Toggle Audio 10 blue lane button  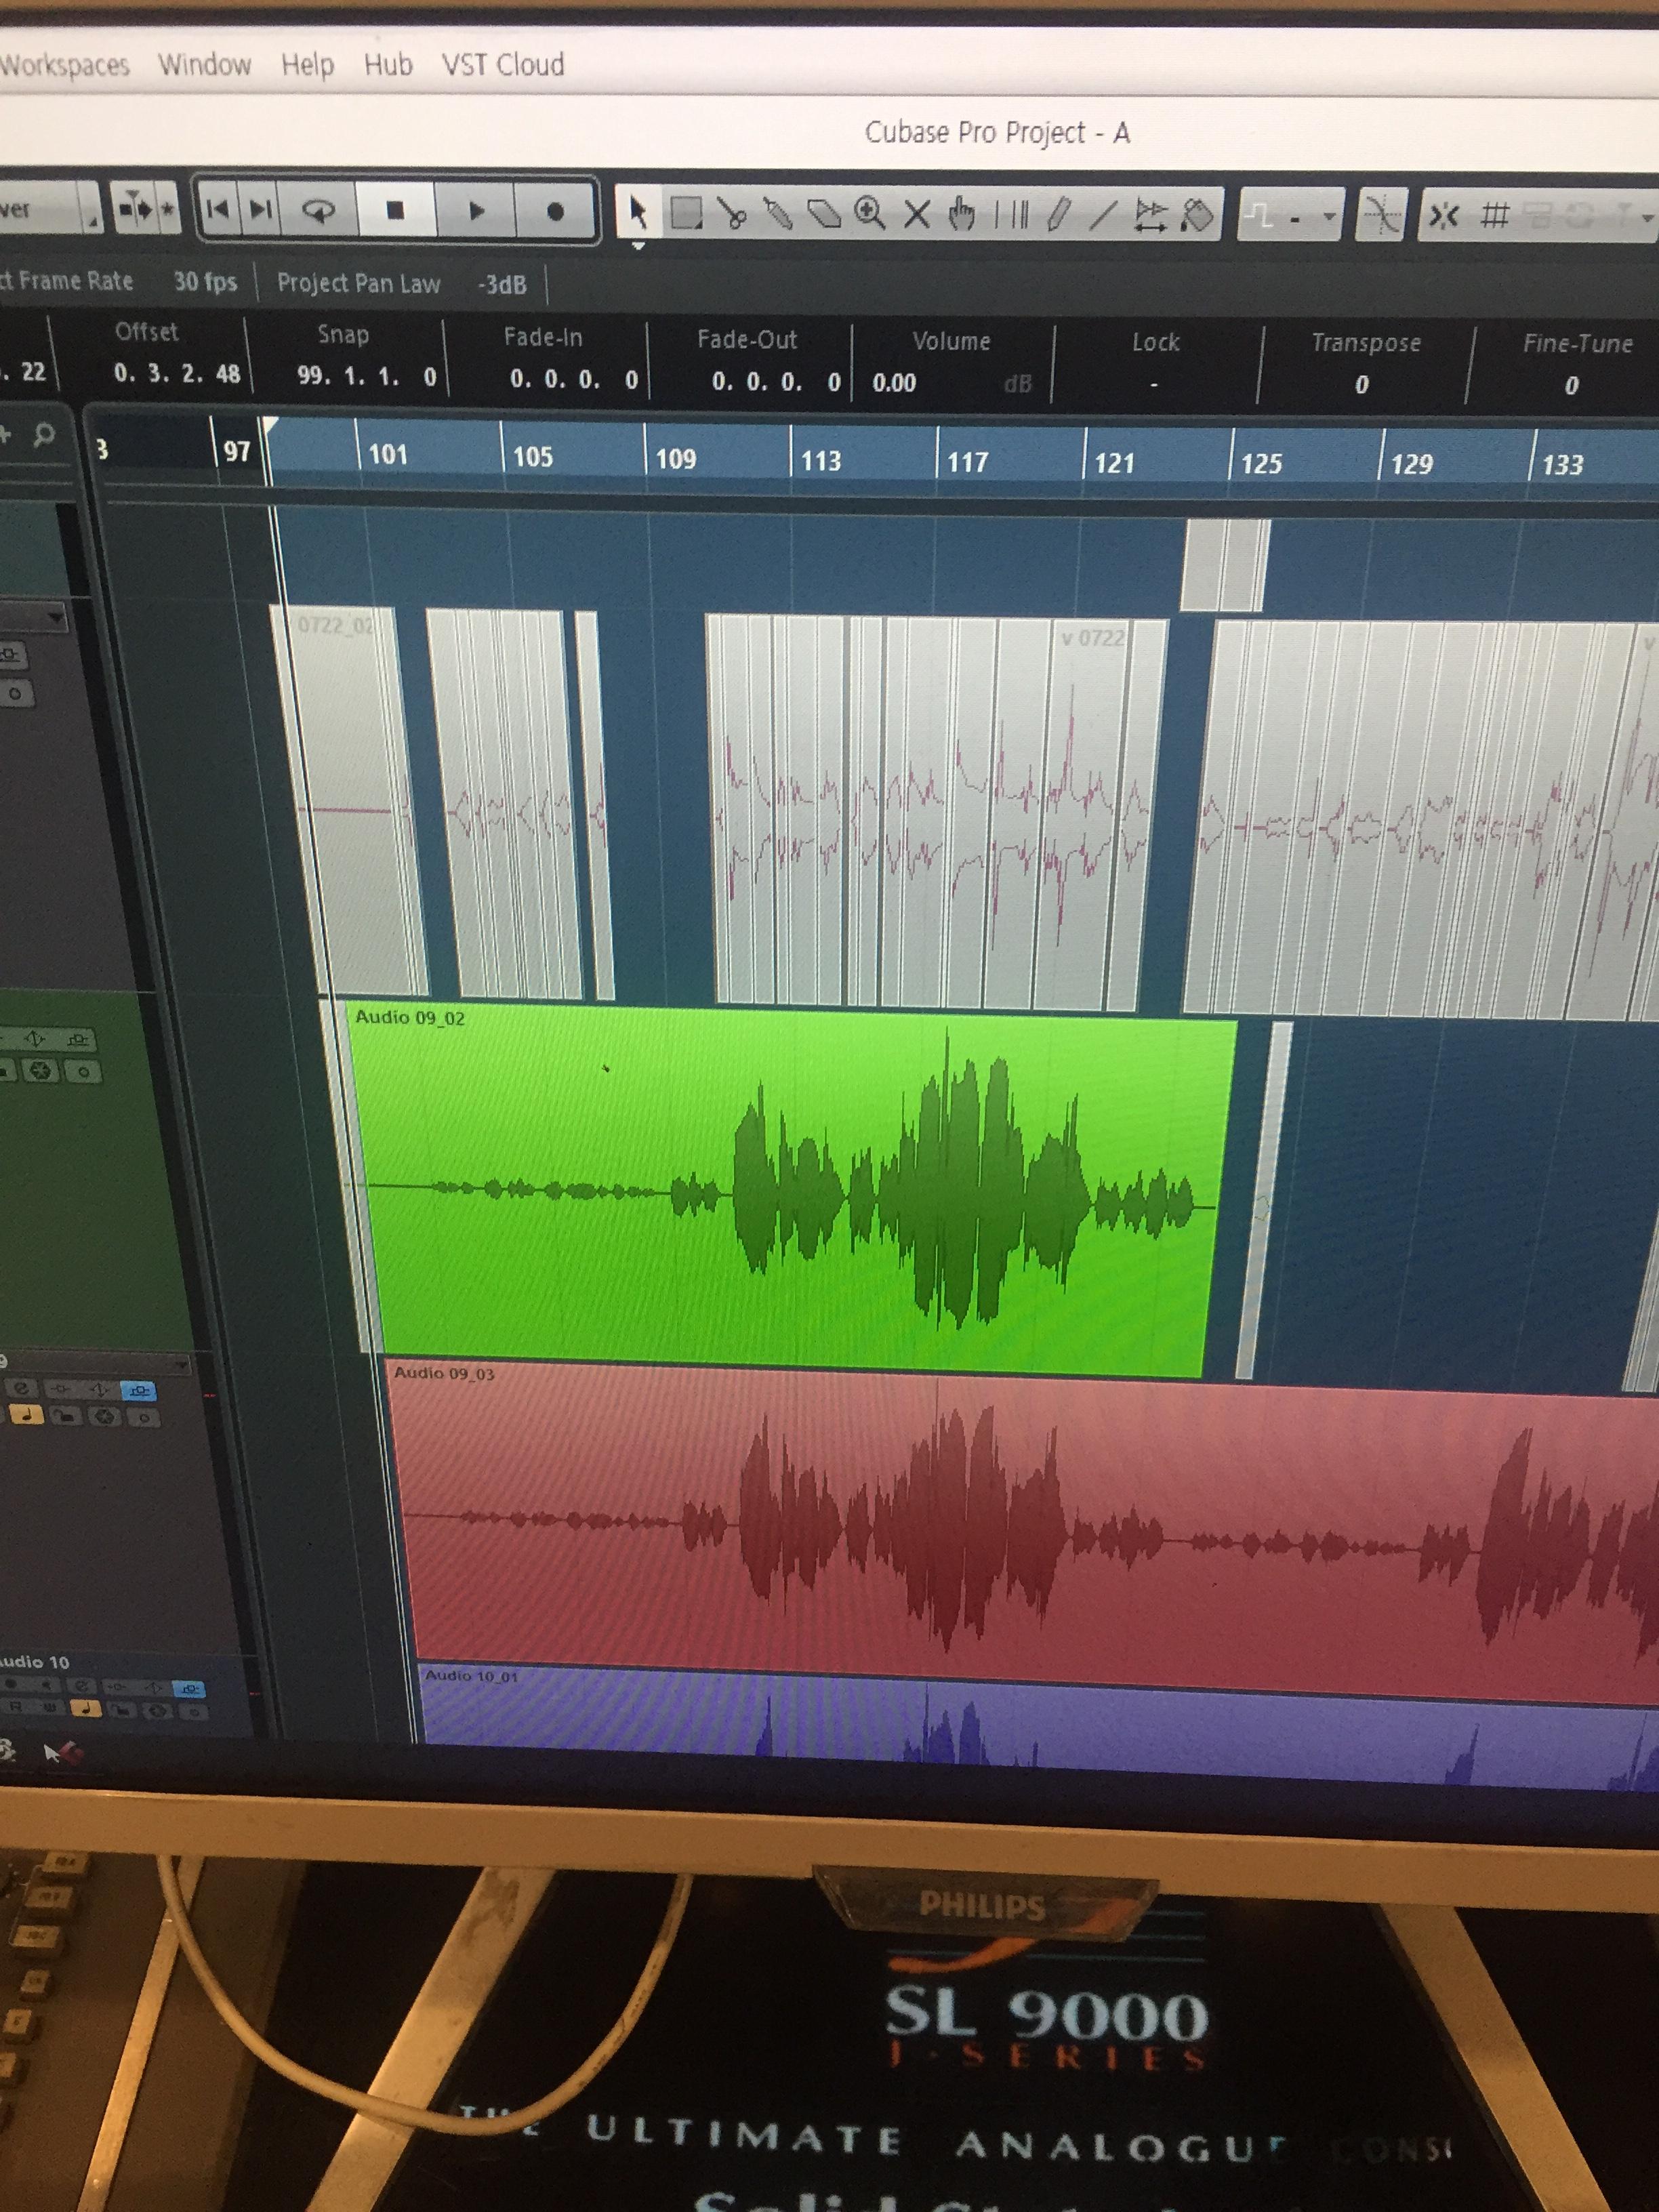tap(189, 1688)
